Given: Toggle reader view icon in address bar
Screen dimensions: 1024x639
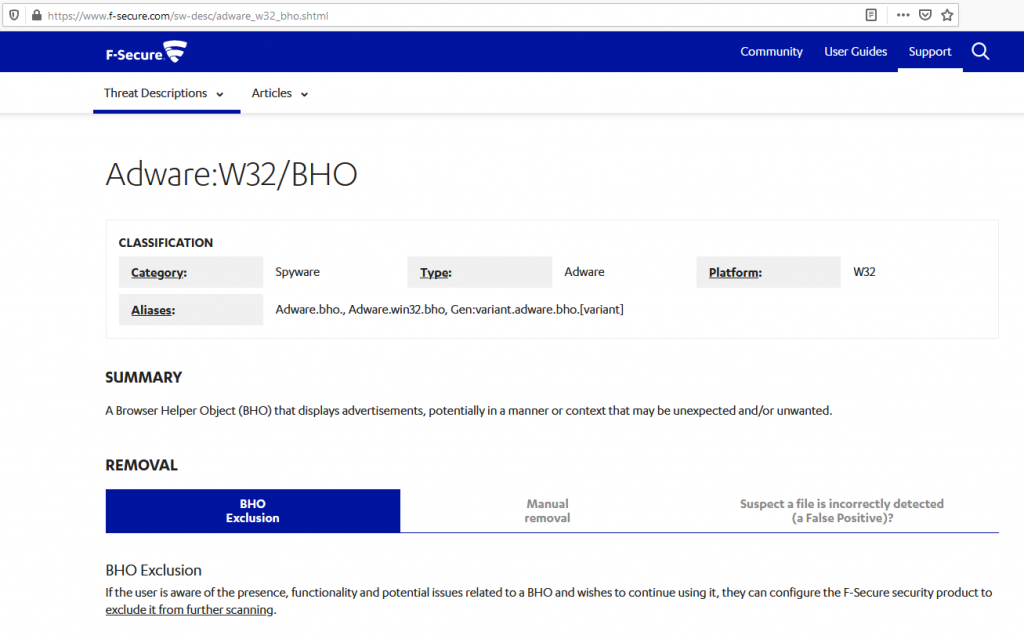Looking at the screenshot, I should pos(871,15).
